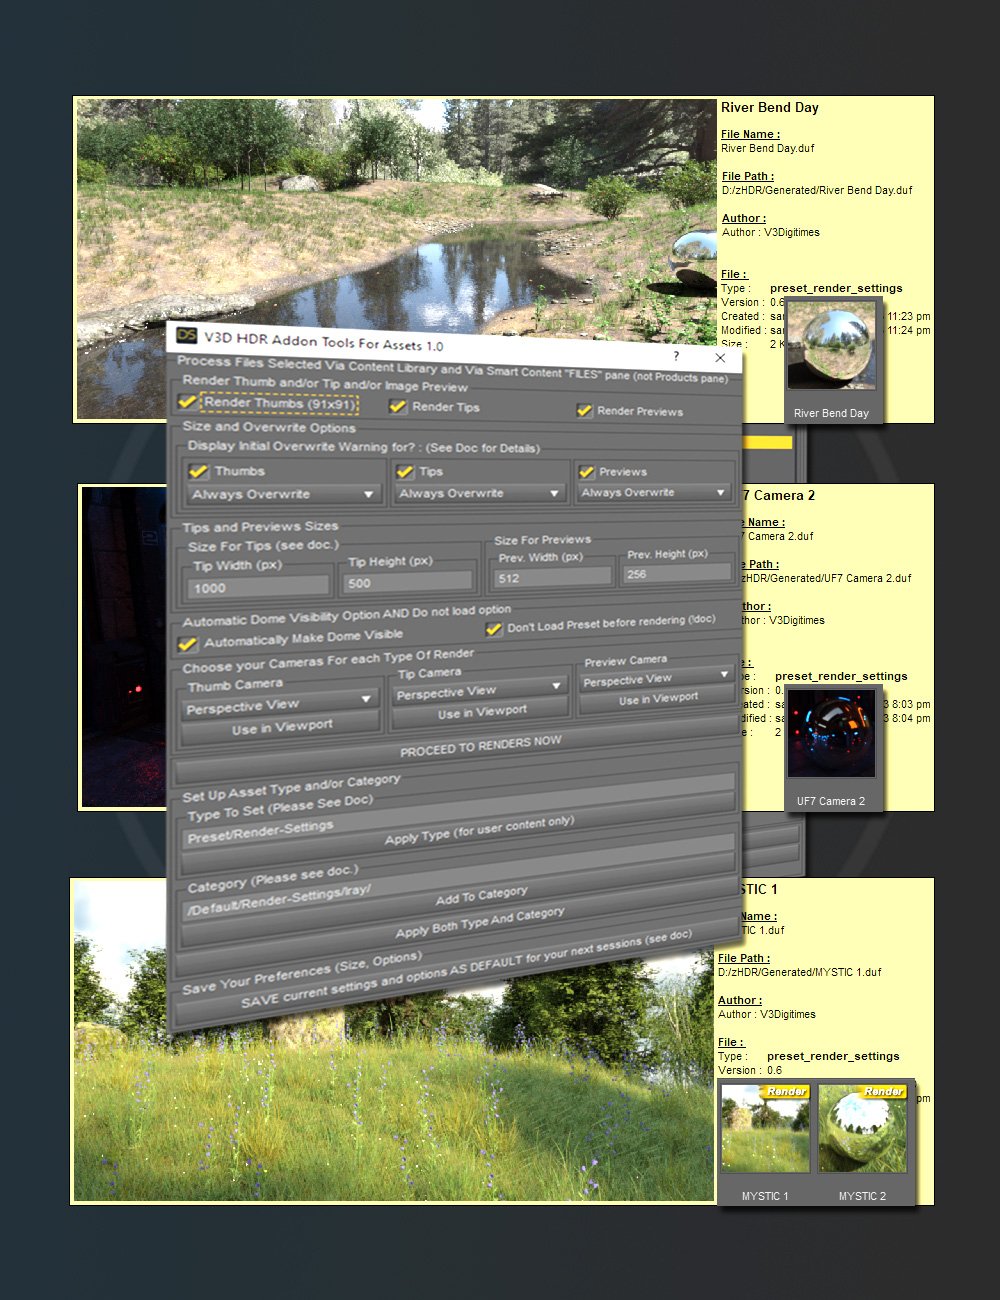This screenshot has height=1300, width=1000.
Task: Open Tips Always Overwrite dropdown
Action: click(x=479, y=493)
